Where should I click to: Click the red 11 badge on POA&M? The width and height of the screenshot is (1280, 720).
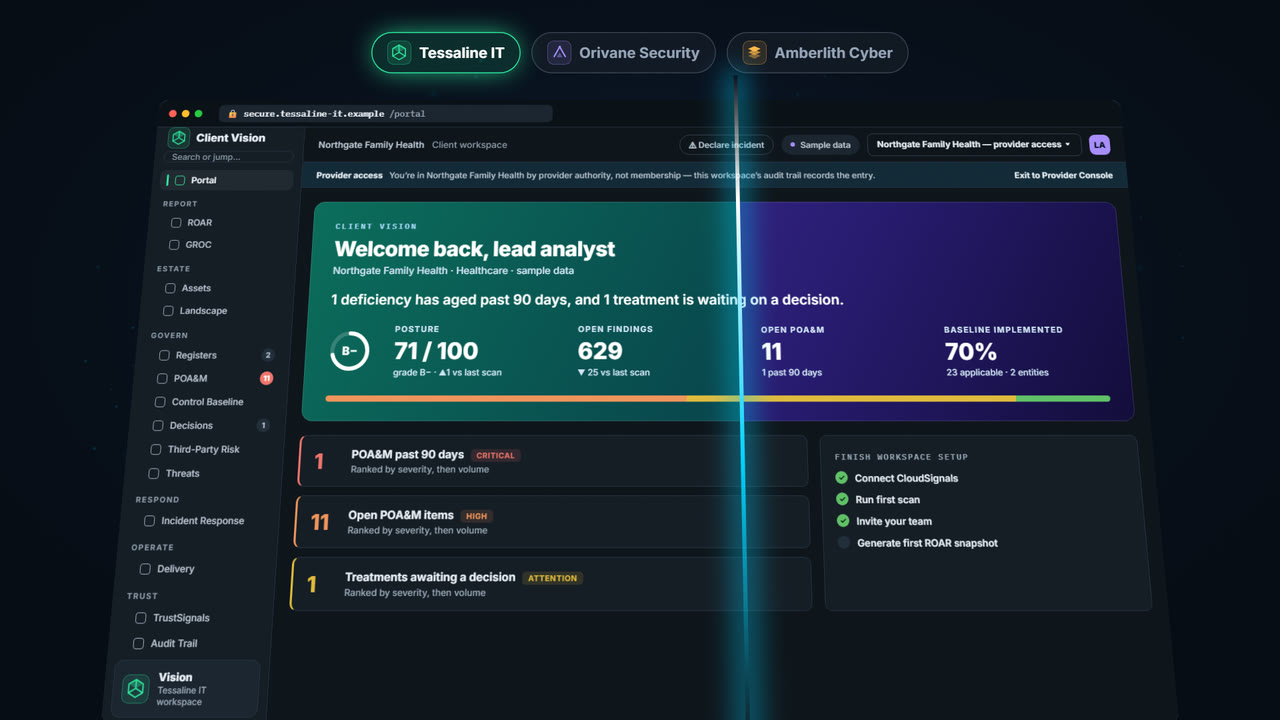(x=267, y=378)
